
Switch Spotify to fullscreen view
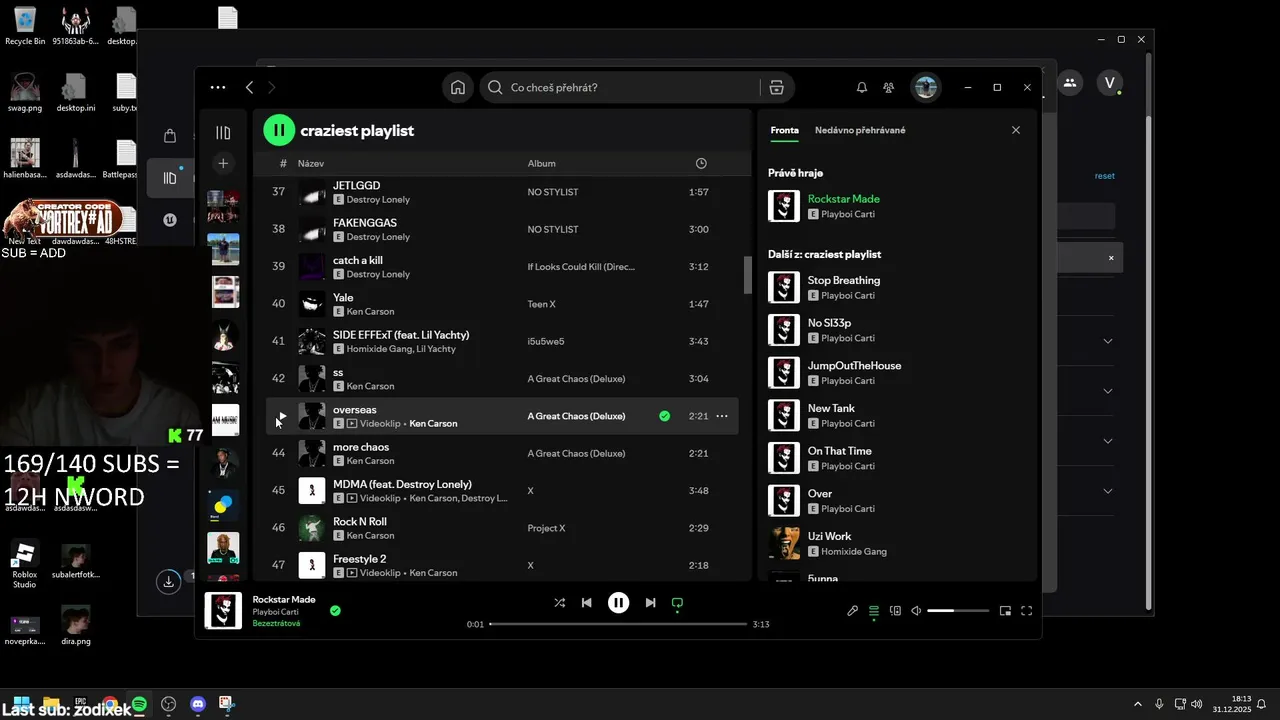pos(1026,611)
